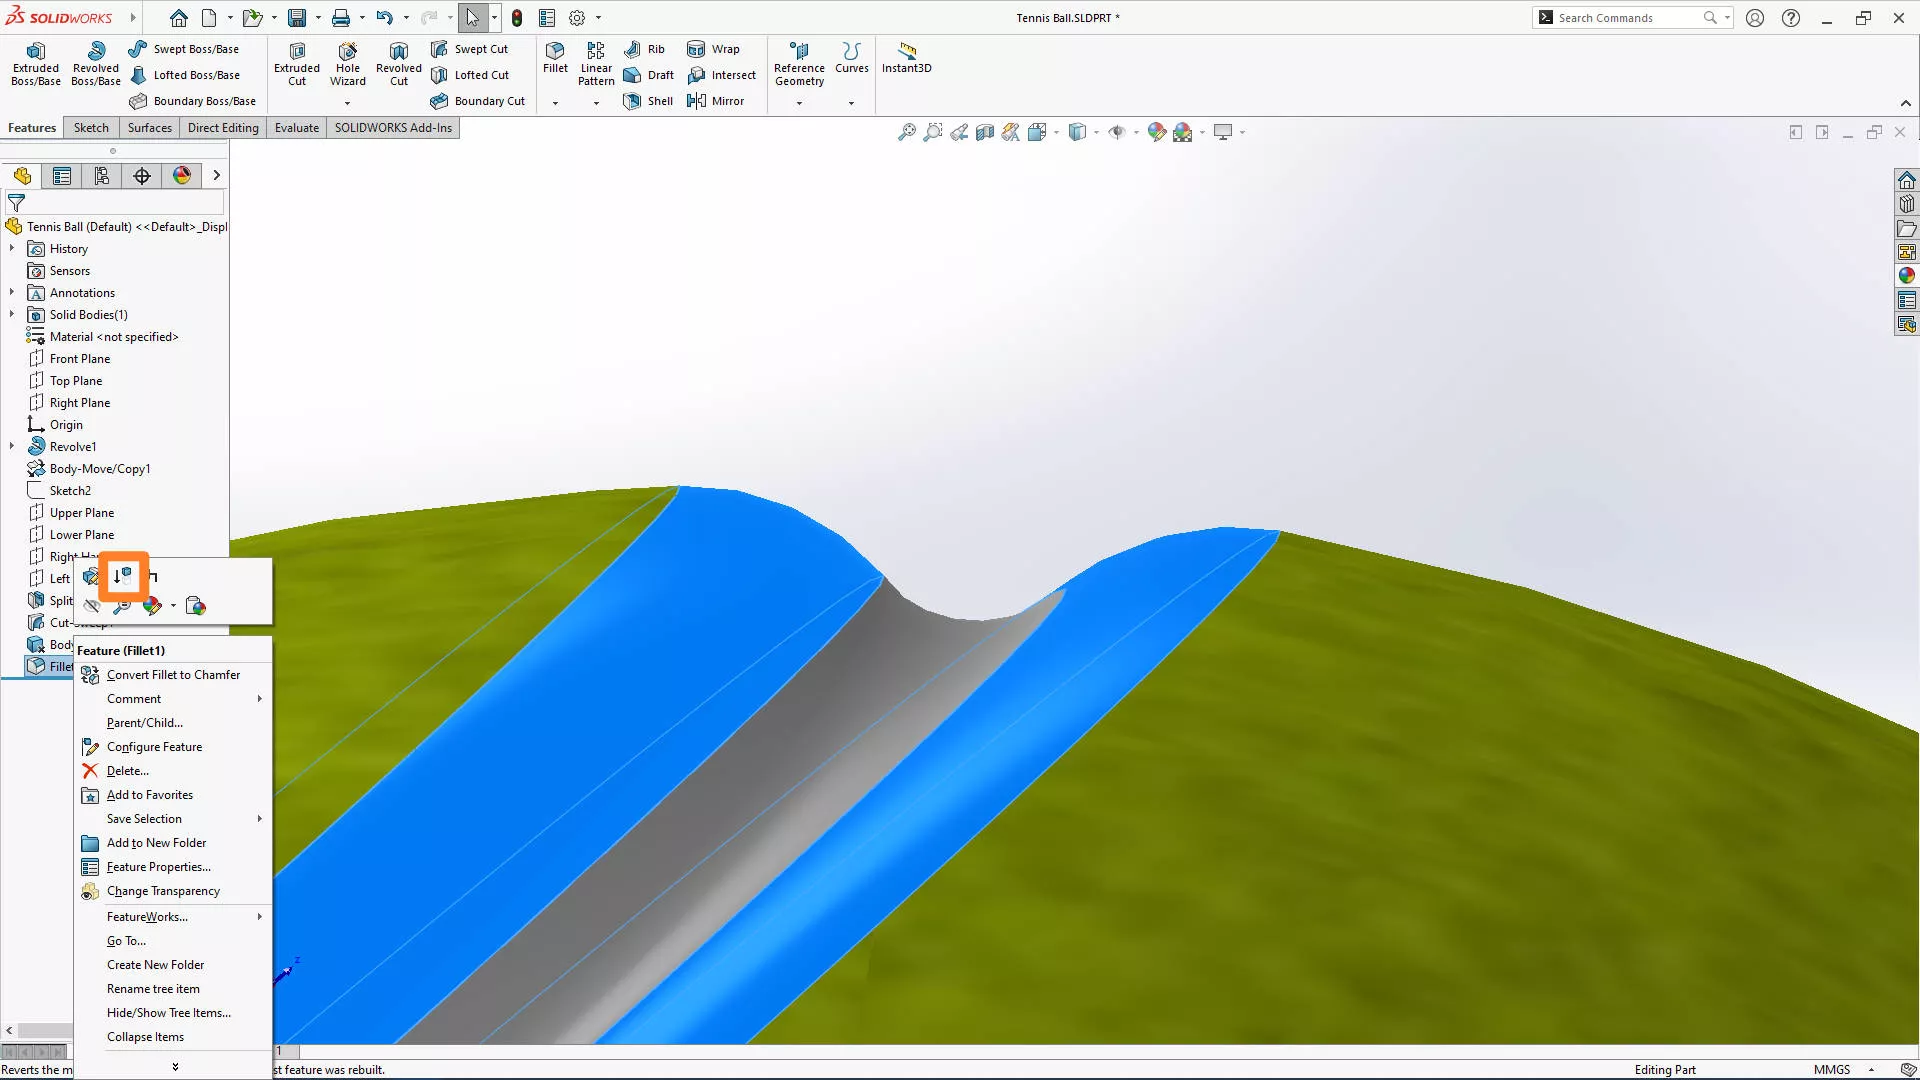This screenshot has width=1920, height=1080.
Task: Switch to the Sketch tab
Action: pos(91,127)
